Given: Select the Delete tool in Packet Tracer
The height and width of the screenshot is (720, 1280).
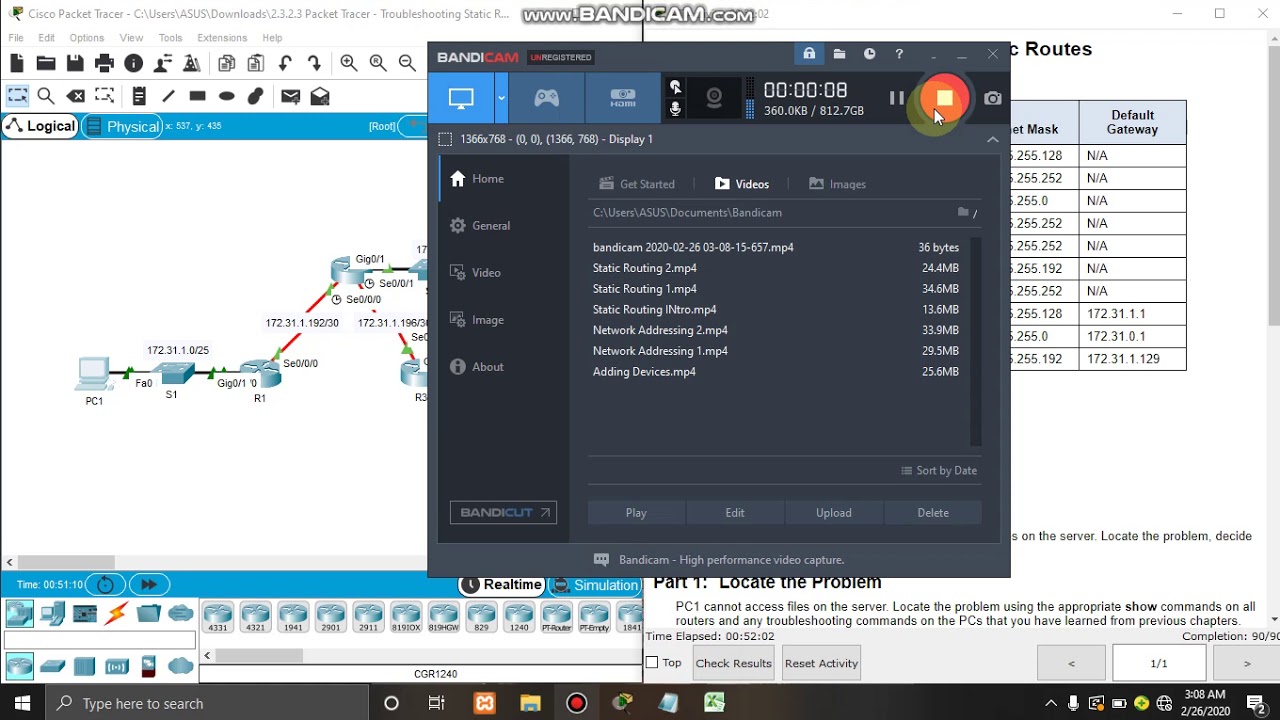Looking at the screenshot, I should pos(75,96).
